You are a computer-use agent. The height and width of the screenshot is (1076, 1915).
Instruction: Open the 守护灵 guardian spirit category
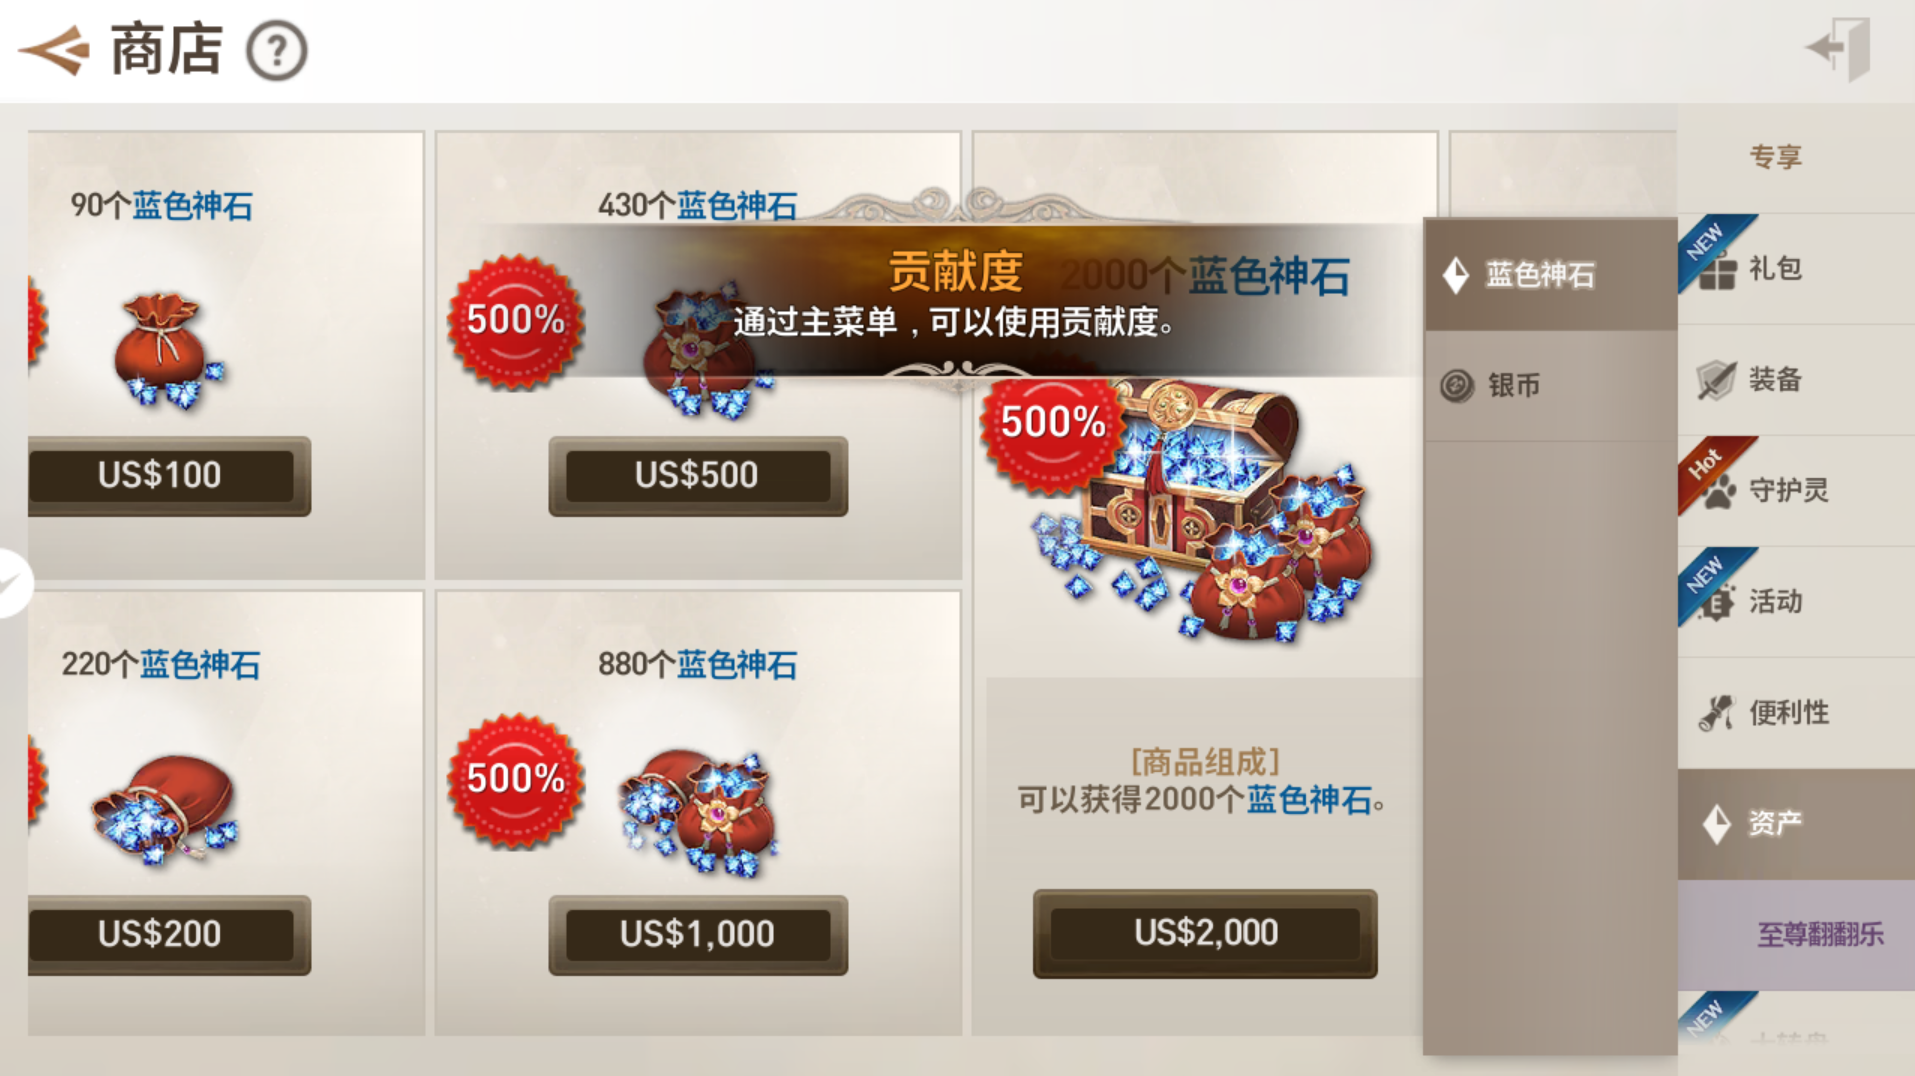coord(1796,491)
